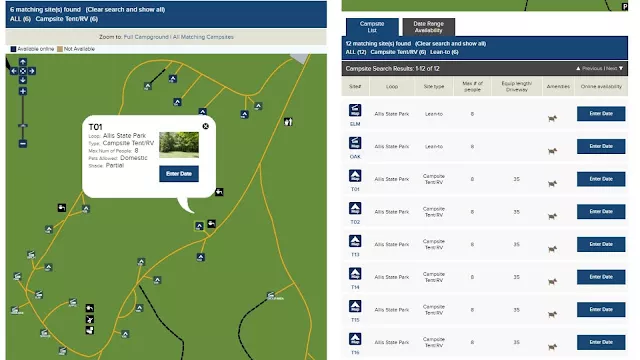Click the ELM lean-to map icon
This screenshot has height=360, width=640.
355,110
